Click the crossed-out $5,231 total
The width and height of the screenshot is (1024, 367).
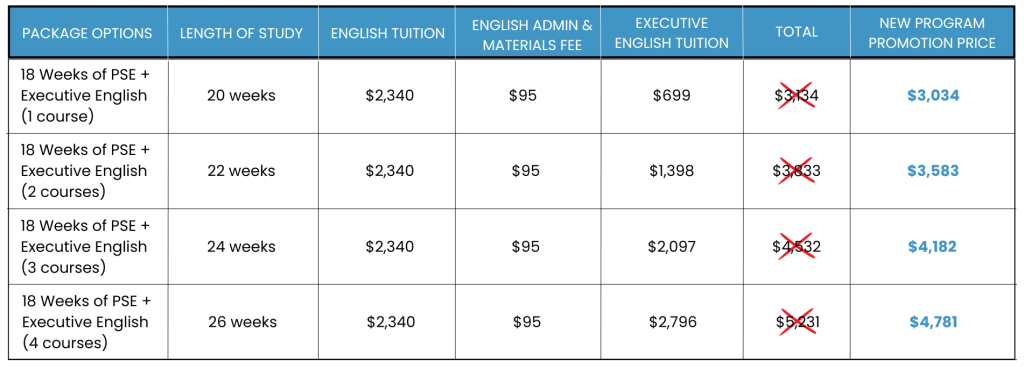tap(796, 322)
